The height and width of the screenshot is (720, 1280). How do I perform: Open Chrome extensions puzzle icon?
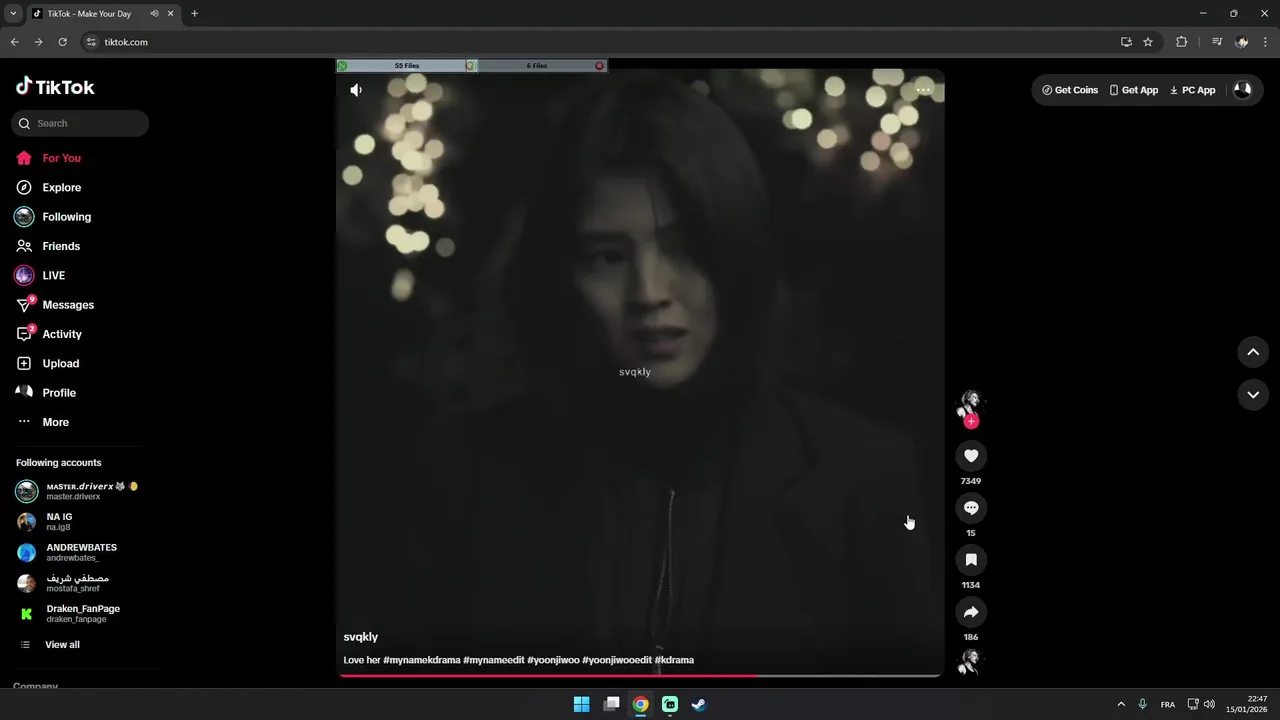click(x=1182, y=42)
